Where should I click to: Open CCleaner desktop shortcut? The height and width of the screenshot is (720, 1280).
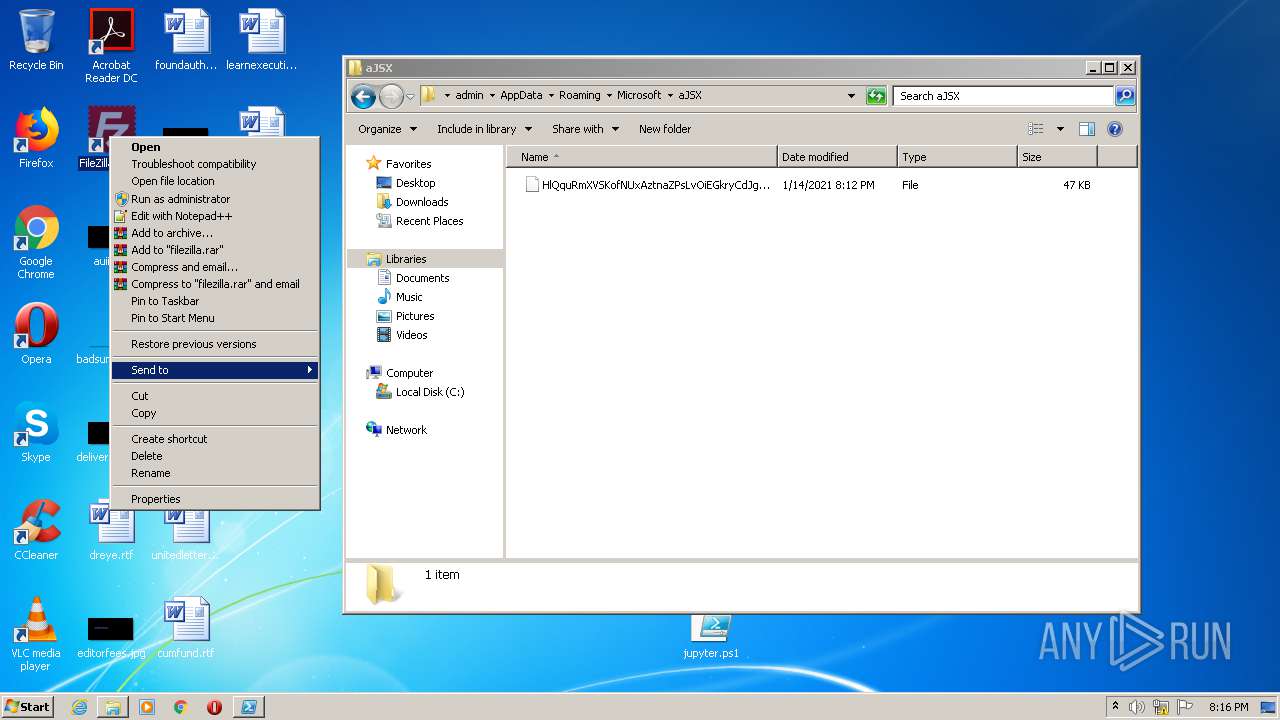point(36,530)
